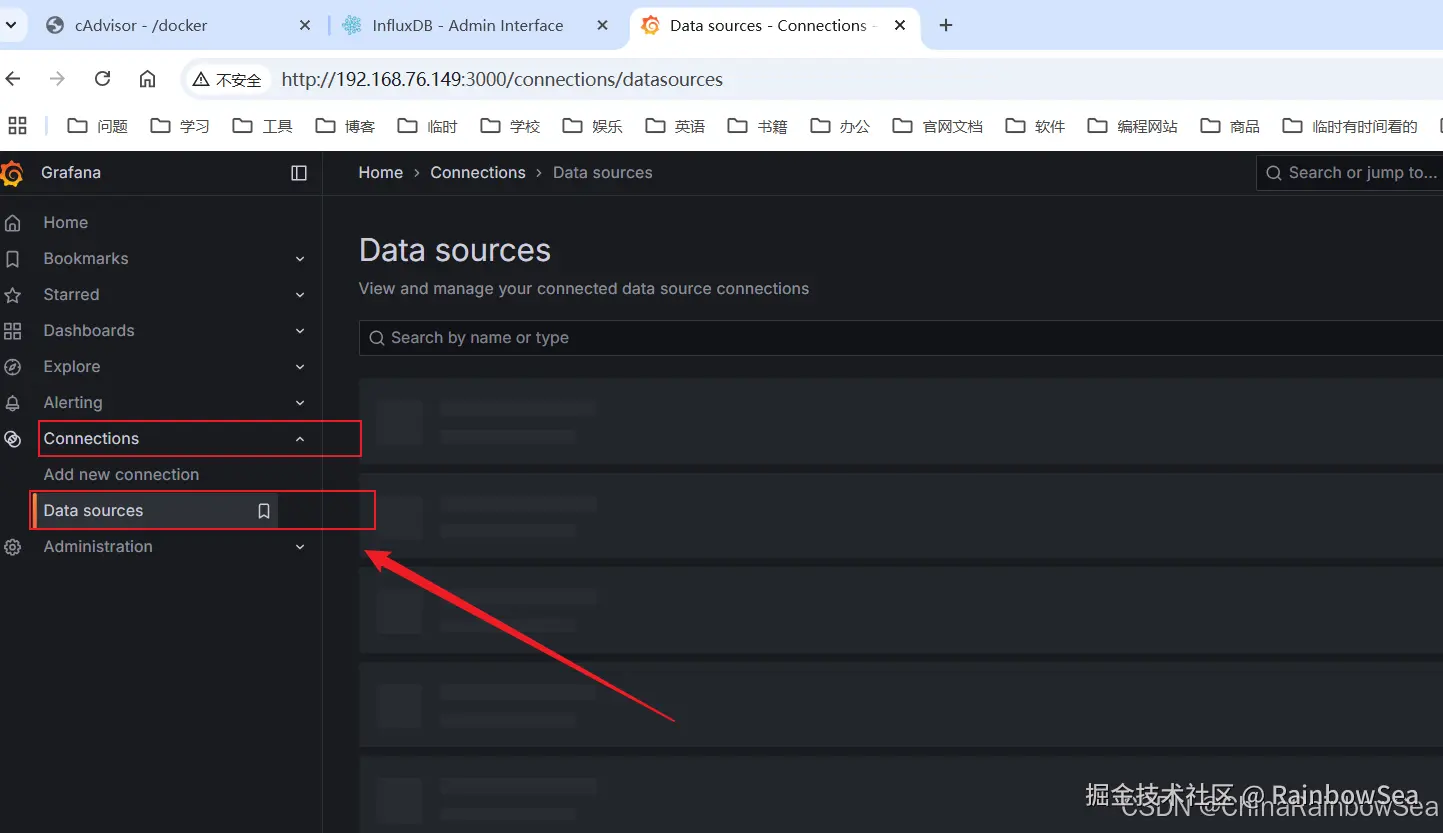Click the Search by name or type box
Screen dimensions: 1443x833
(900, 338)
